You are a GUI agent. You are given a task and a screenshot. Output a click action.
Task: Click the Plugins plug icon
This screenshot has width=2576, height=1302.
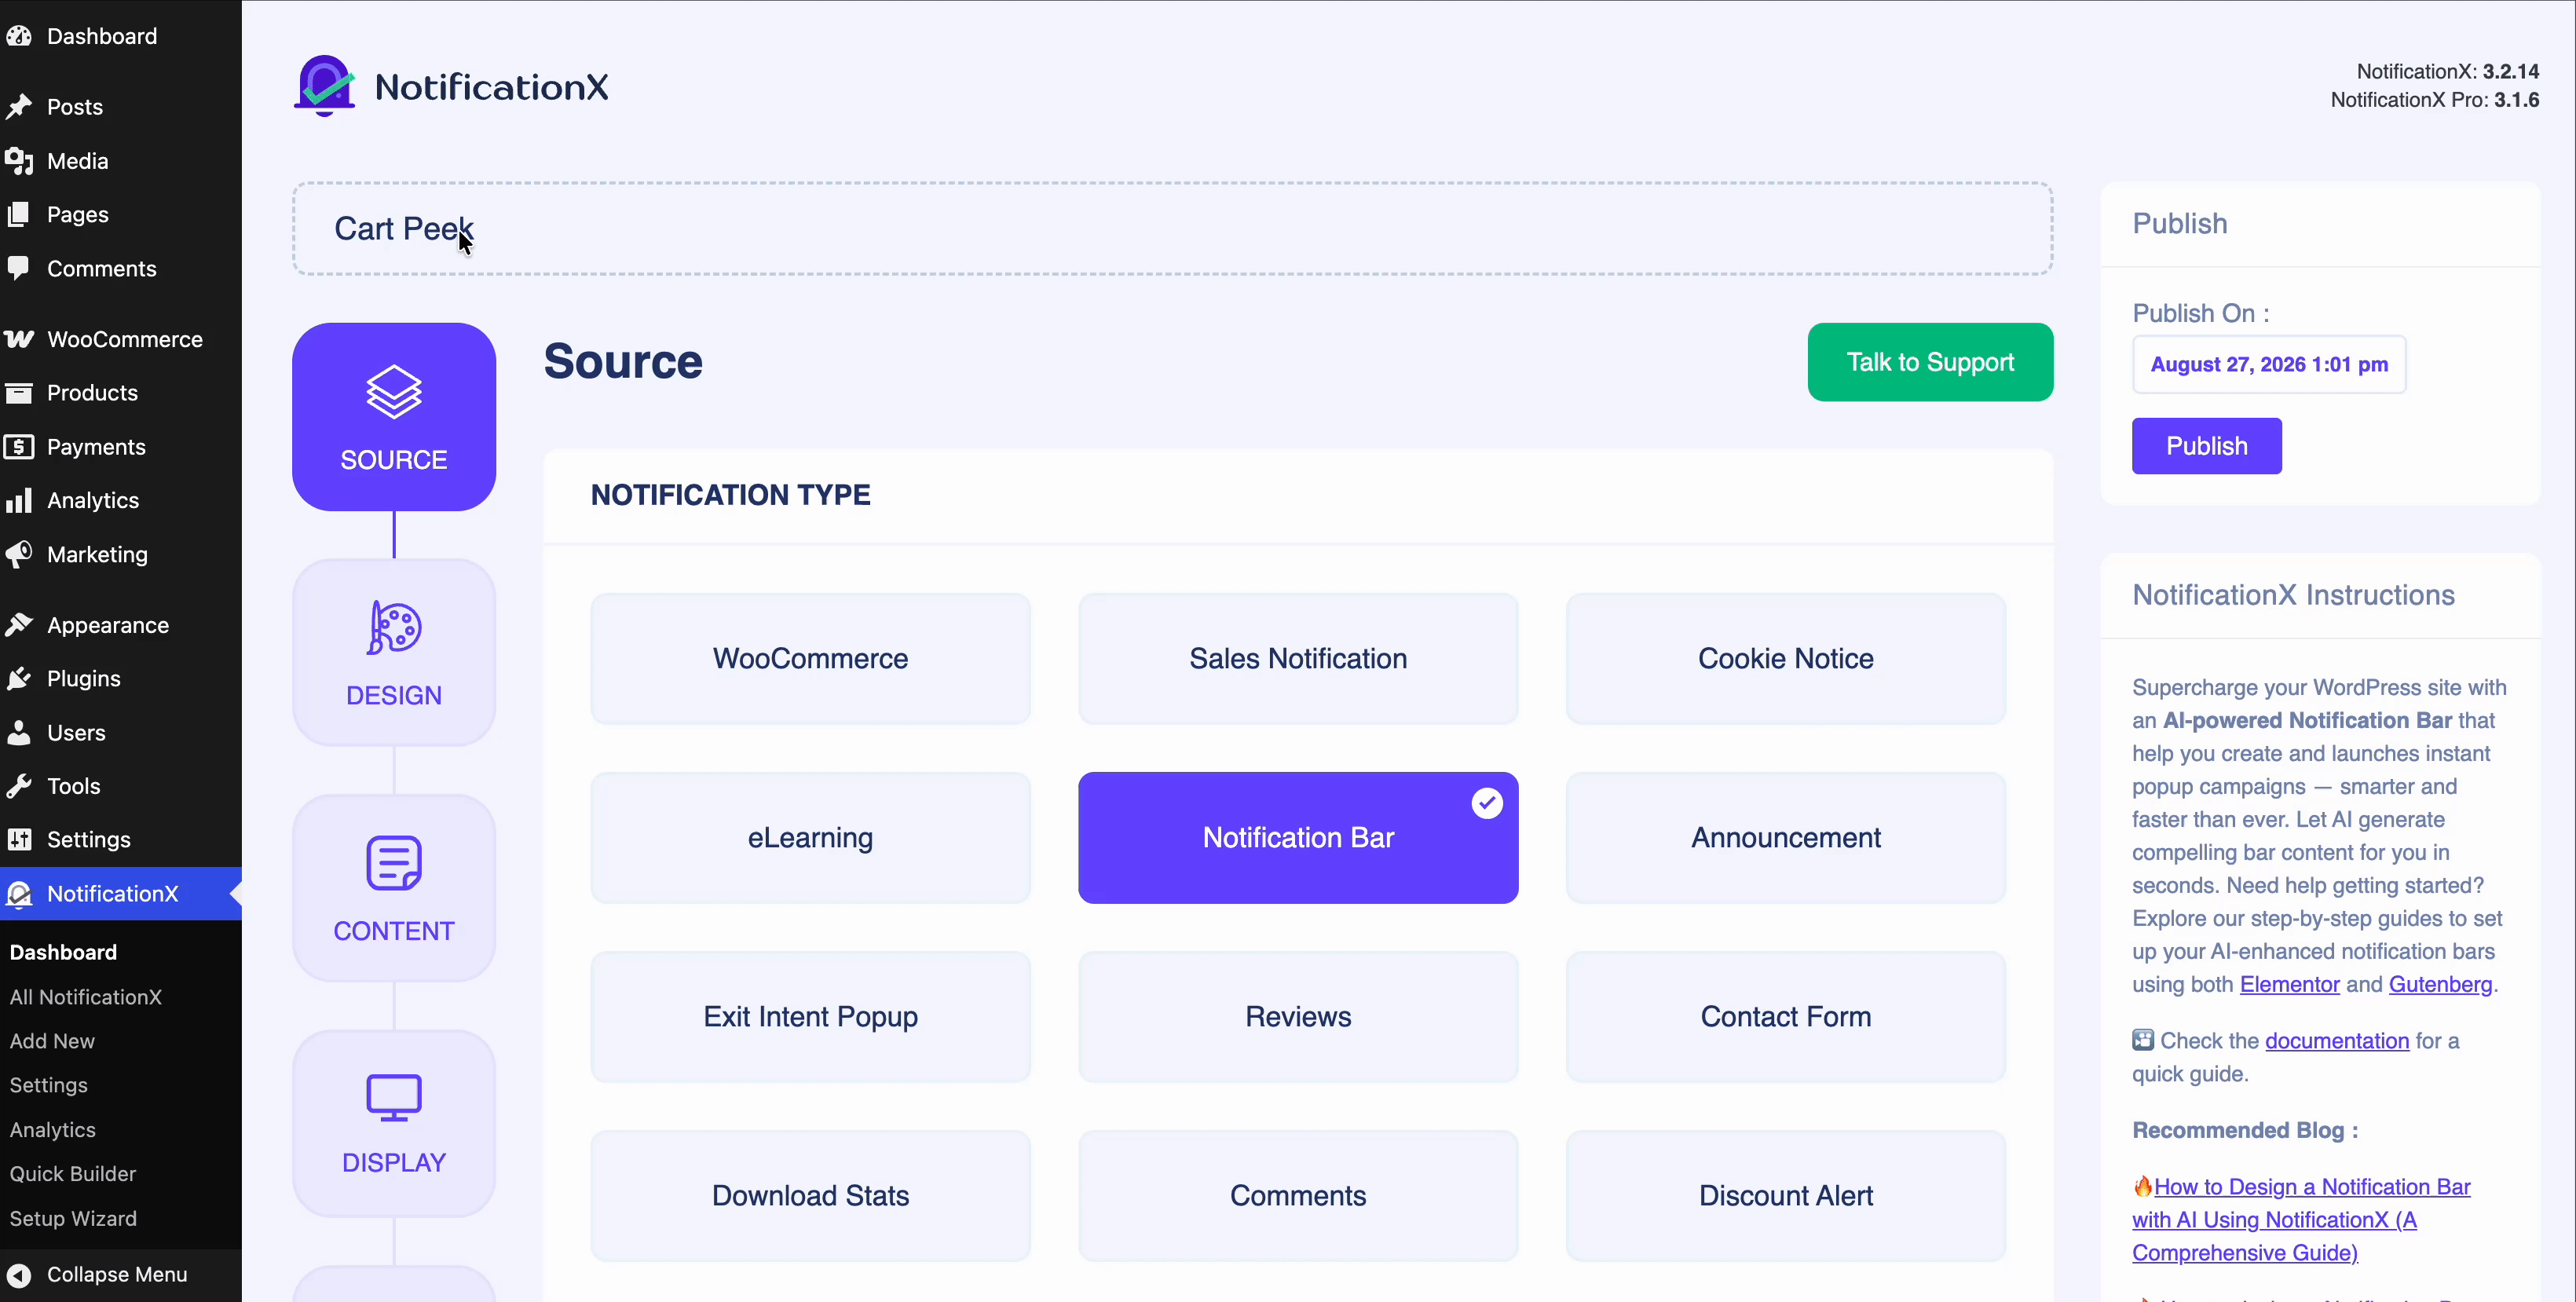(19, 678)
